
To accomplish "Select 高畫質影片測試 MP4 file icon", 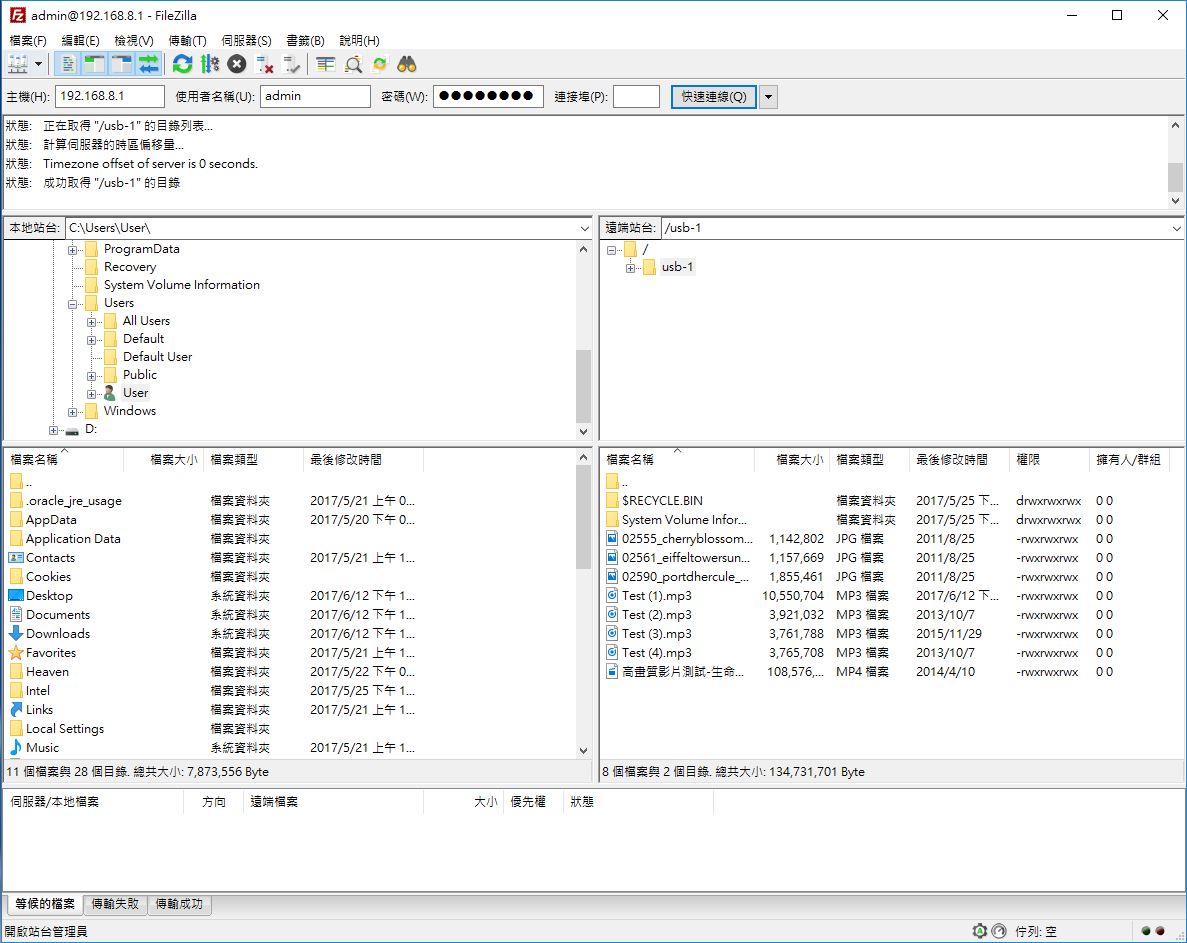I will [612, 671].
